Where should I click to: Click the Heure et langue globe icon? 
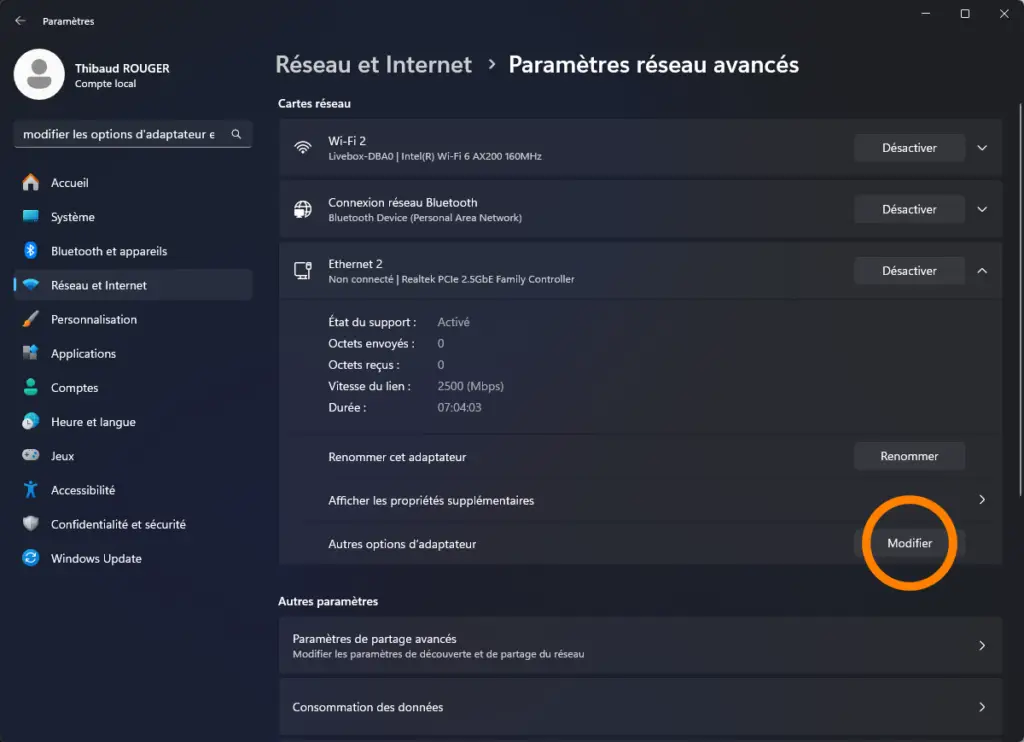click(x=31, y=421)
